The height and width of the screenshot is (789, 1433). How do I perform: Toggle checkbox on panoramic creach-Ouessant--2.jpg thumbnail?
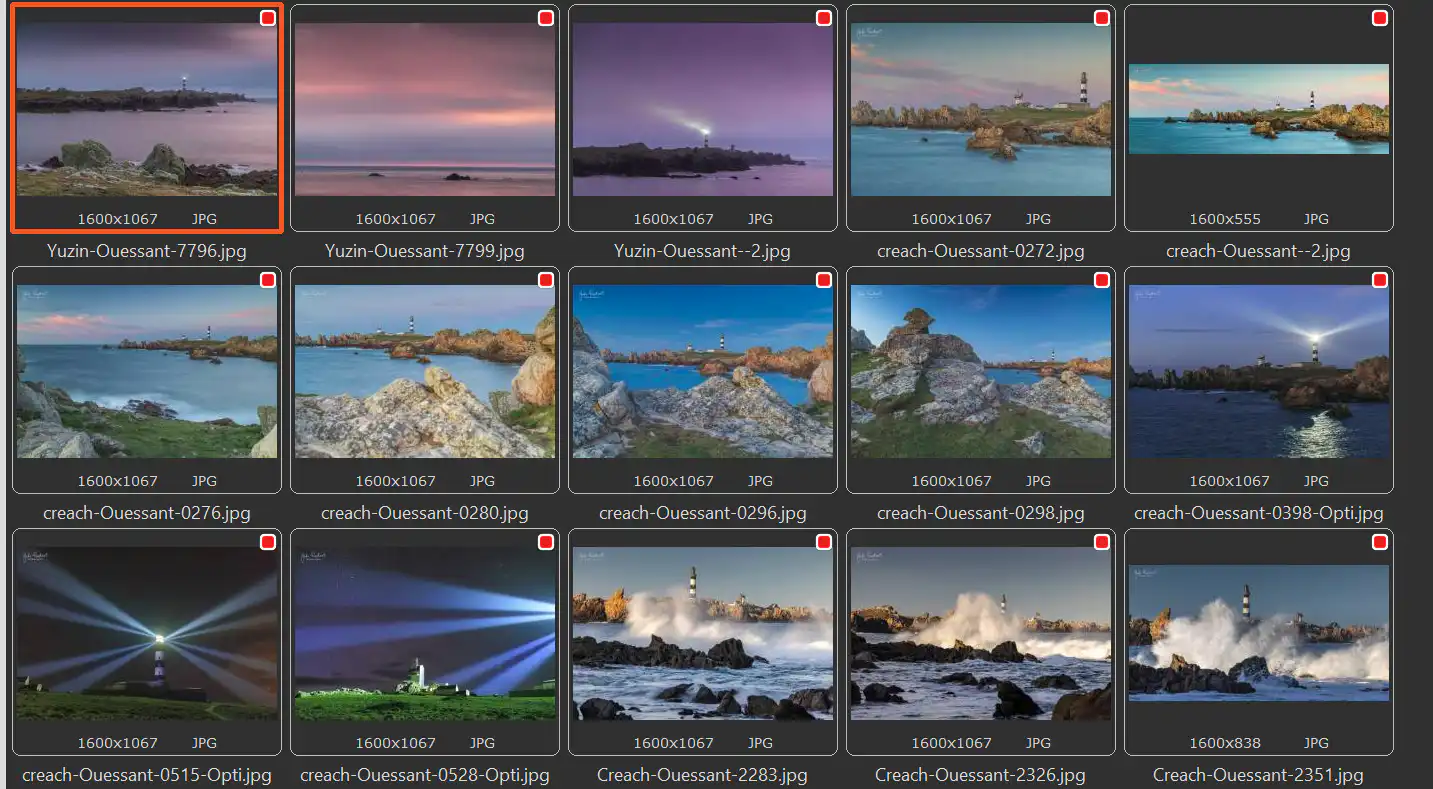[1379, 19]
